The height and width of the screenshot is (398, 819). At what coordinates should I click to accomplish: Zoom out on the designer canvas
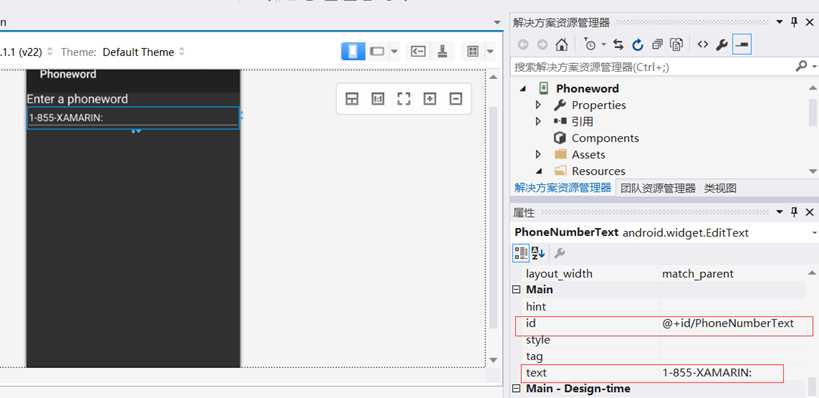coord(456,99)
